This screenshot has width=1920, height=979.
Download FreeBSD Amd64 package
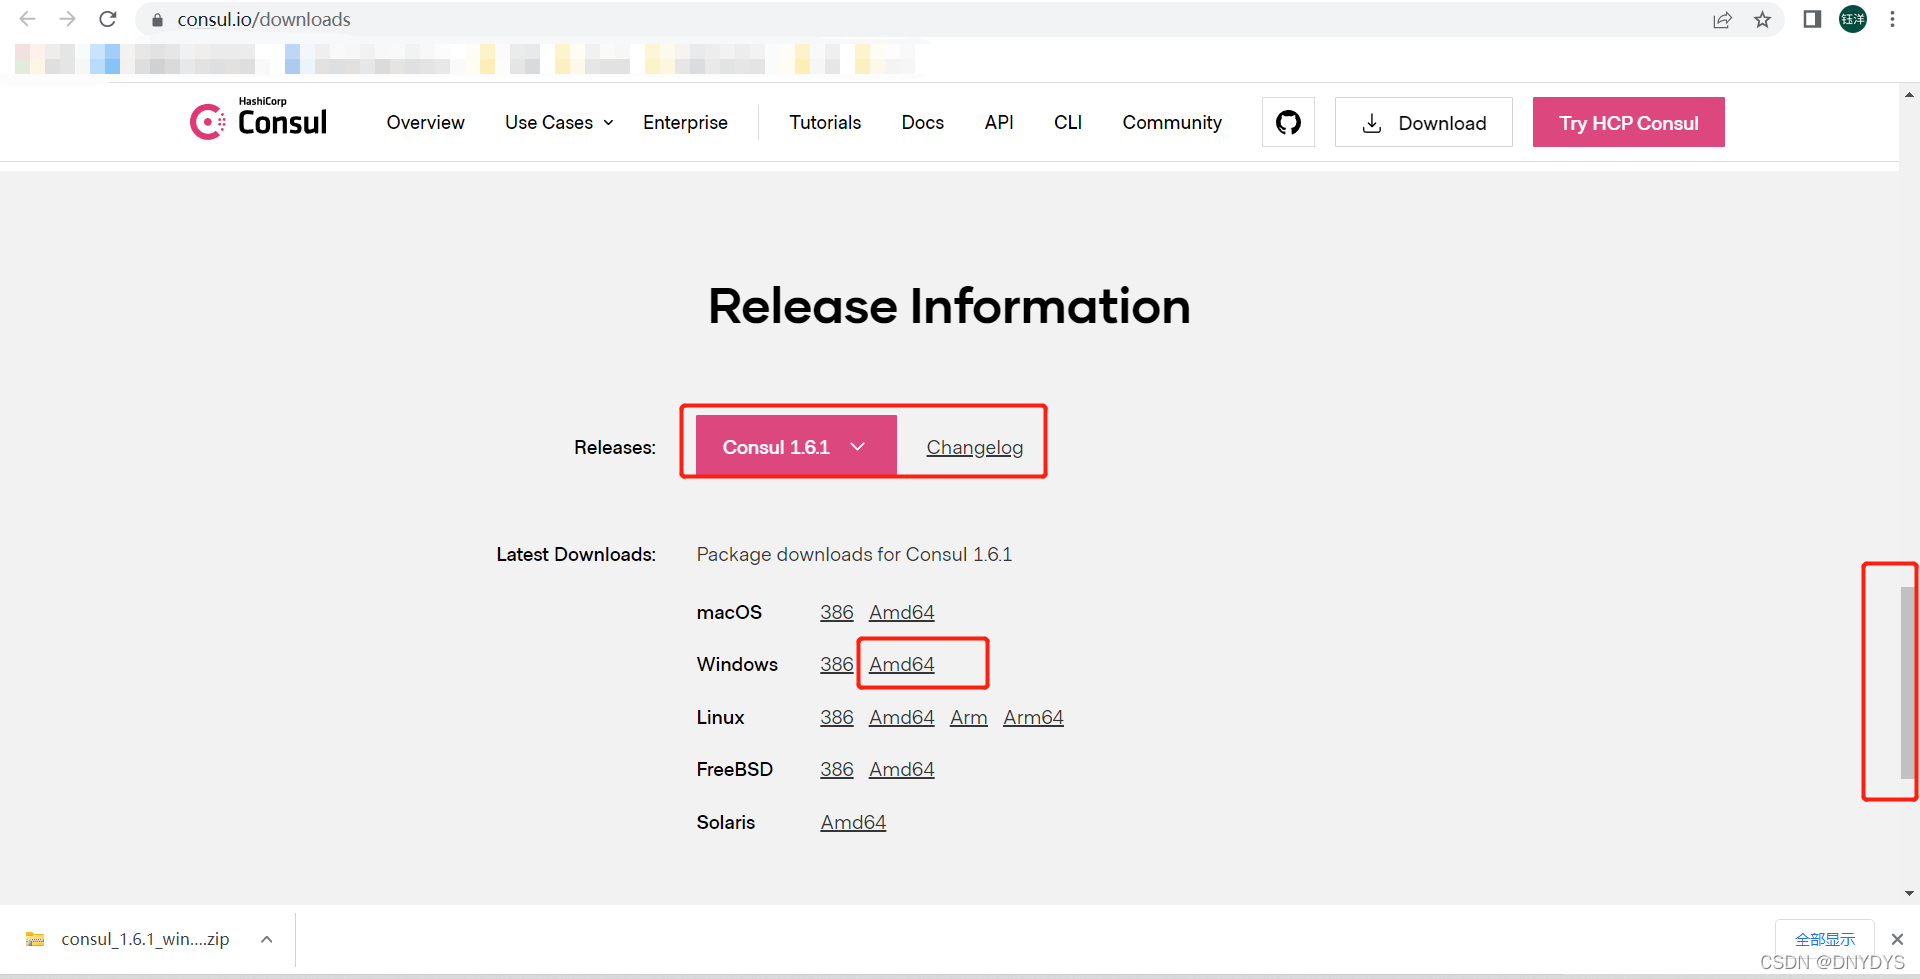click(901, 769)
